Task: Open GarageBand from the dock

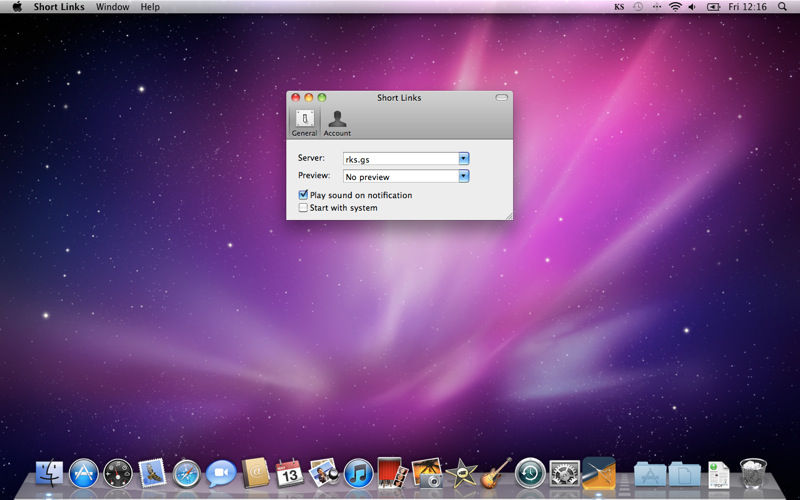Action: tap(495, 473)
